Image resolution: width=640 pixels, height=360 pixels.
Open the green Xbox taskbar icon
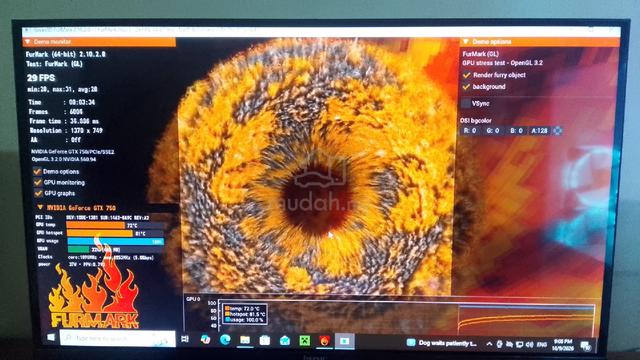[x=304, y=340]
